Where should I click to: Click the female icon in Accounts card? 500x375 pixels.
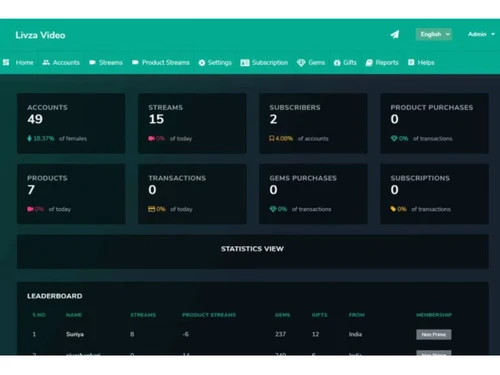pyautogui.click(x=29, y=138)
